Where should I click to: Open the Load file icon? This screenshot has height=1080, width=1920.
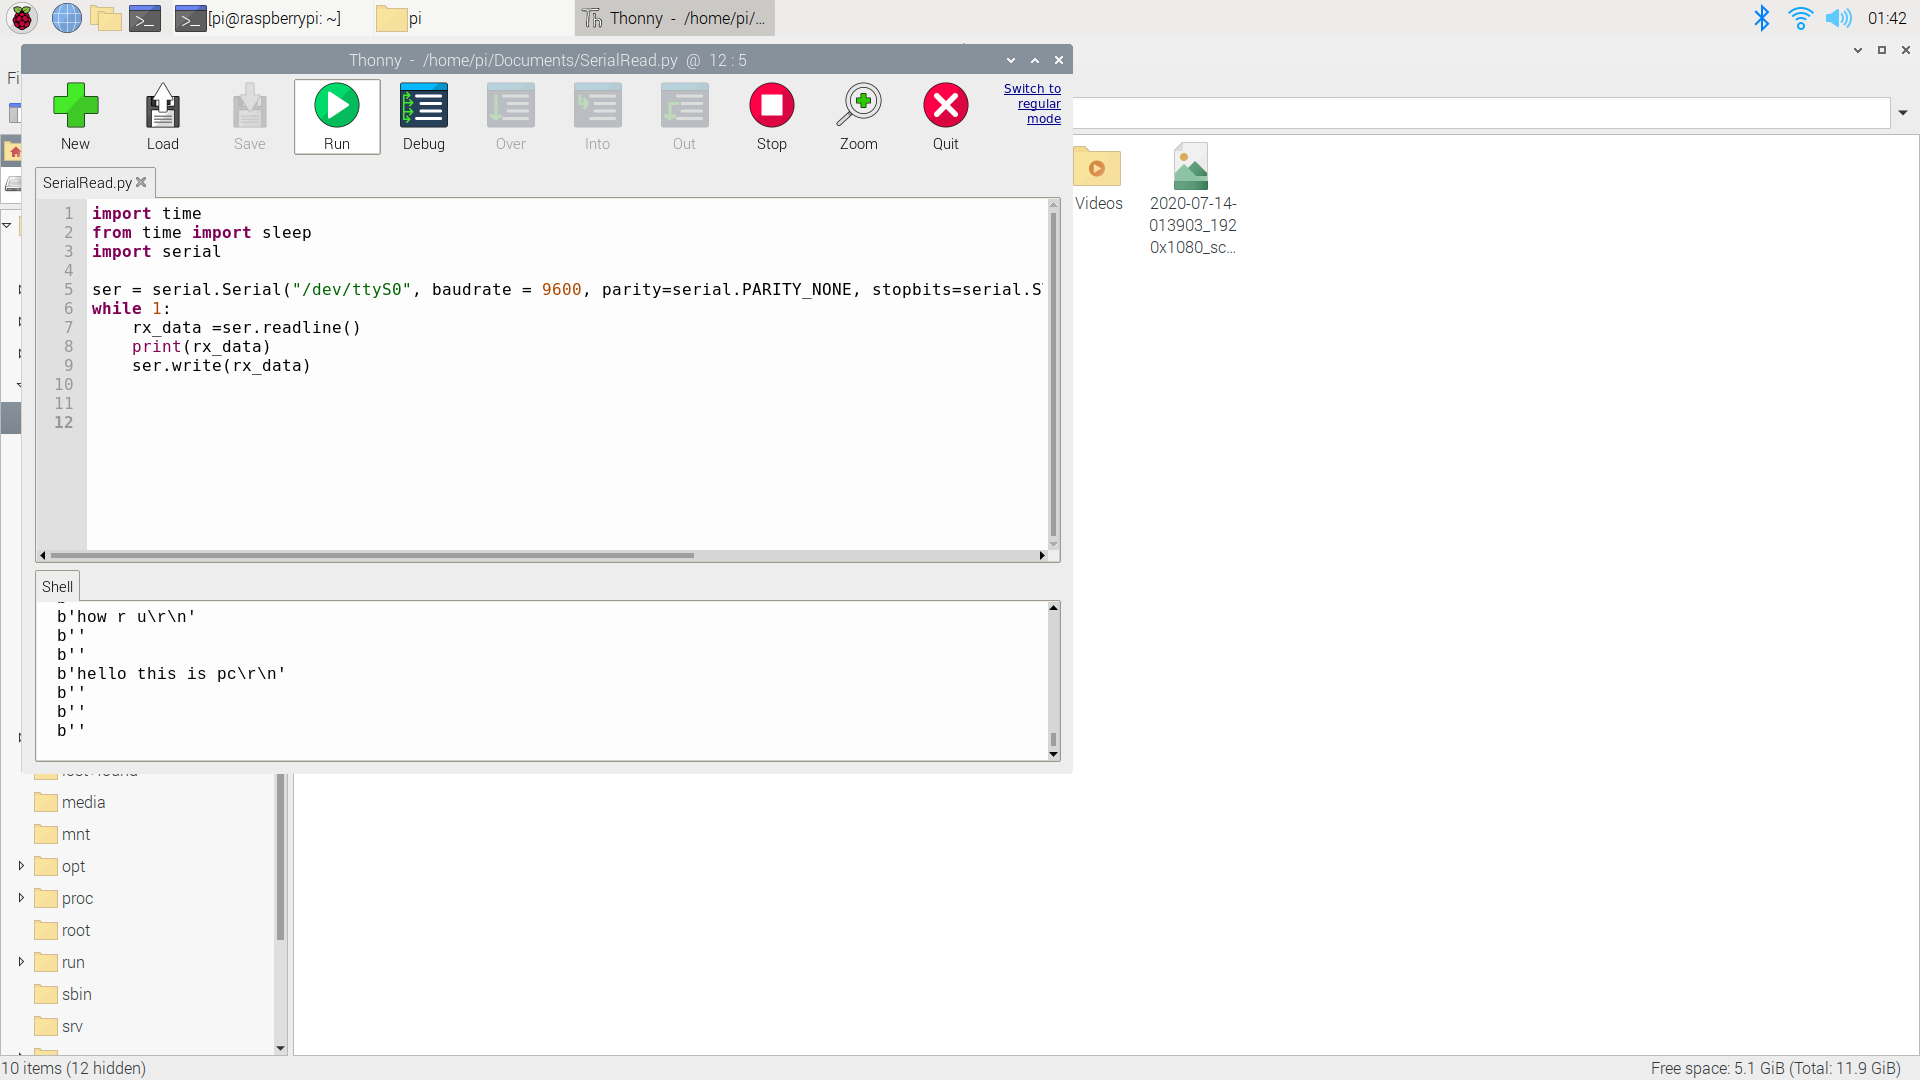click(x=162, y=106)
